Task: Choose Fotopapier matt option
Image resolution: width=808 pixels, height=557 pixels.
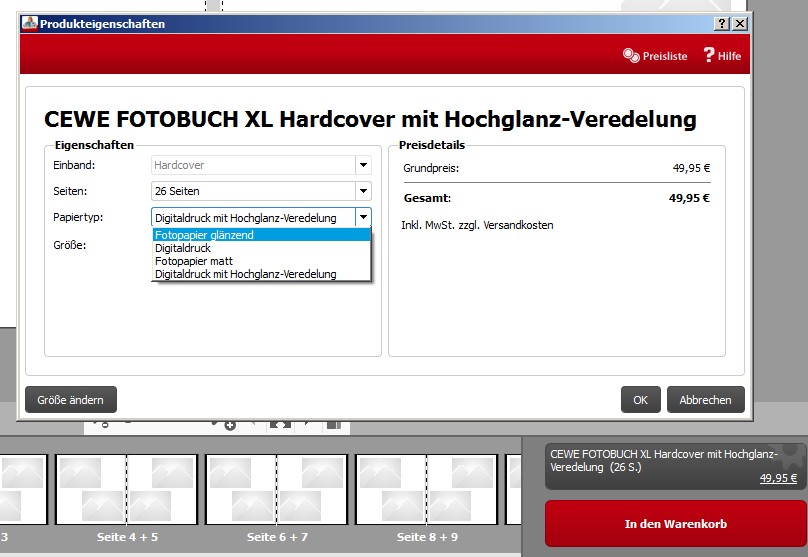Action: (x=261, y=261)
